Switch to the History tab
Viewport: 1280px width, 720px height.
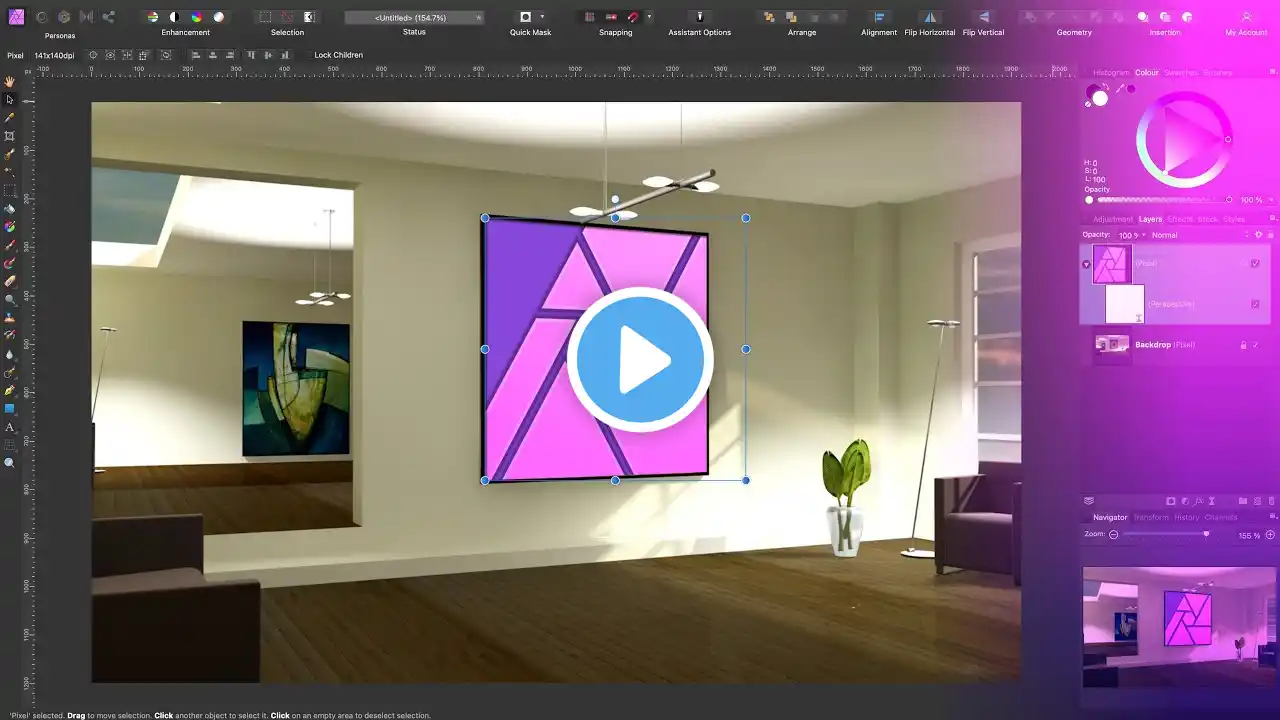coord(1187,517)
